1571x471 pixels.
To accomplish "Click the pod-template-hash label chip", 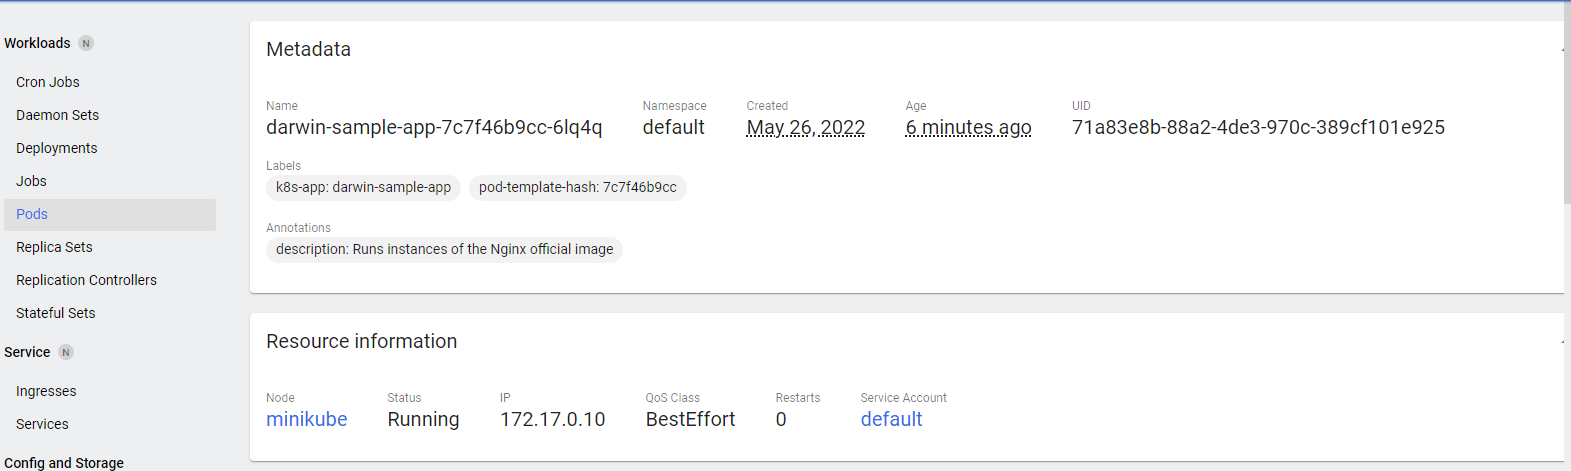I will [577, 187].
